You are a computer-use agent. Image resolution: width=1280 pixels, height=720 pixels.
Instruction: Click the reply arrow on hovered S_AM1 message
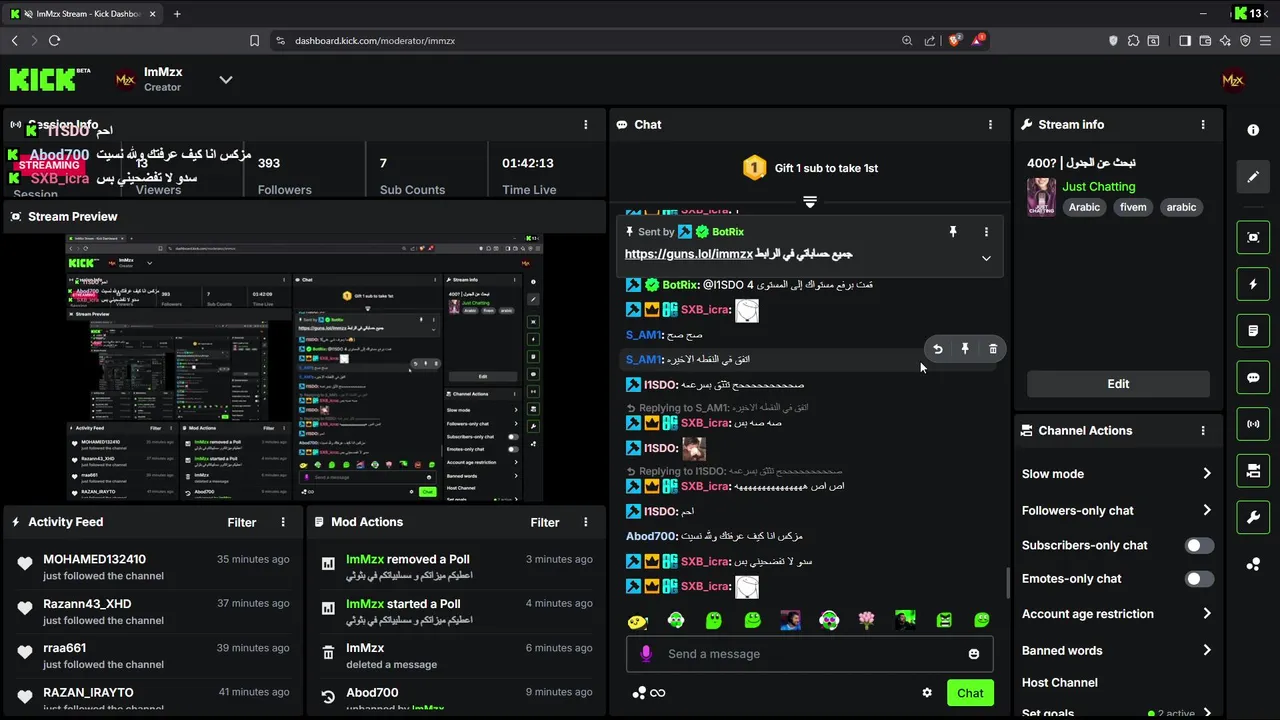pos(938,349)
